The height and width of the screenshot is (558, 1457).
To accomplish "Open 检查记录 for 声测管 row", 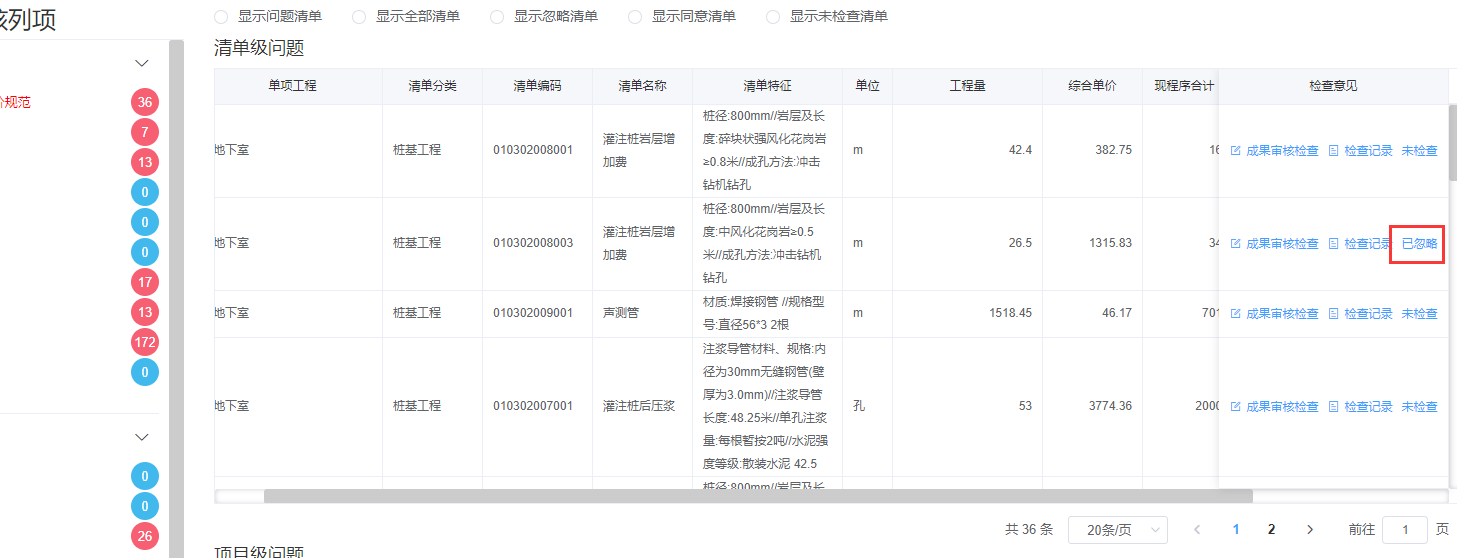I will click(x=1360, y=314).
